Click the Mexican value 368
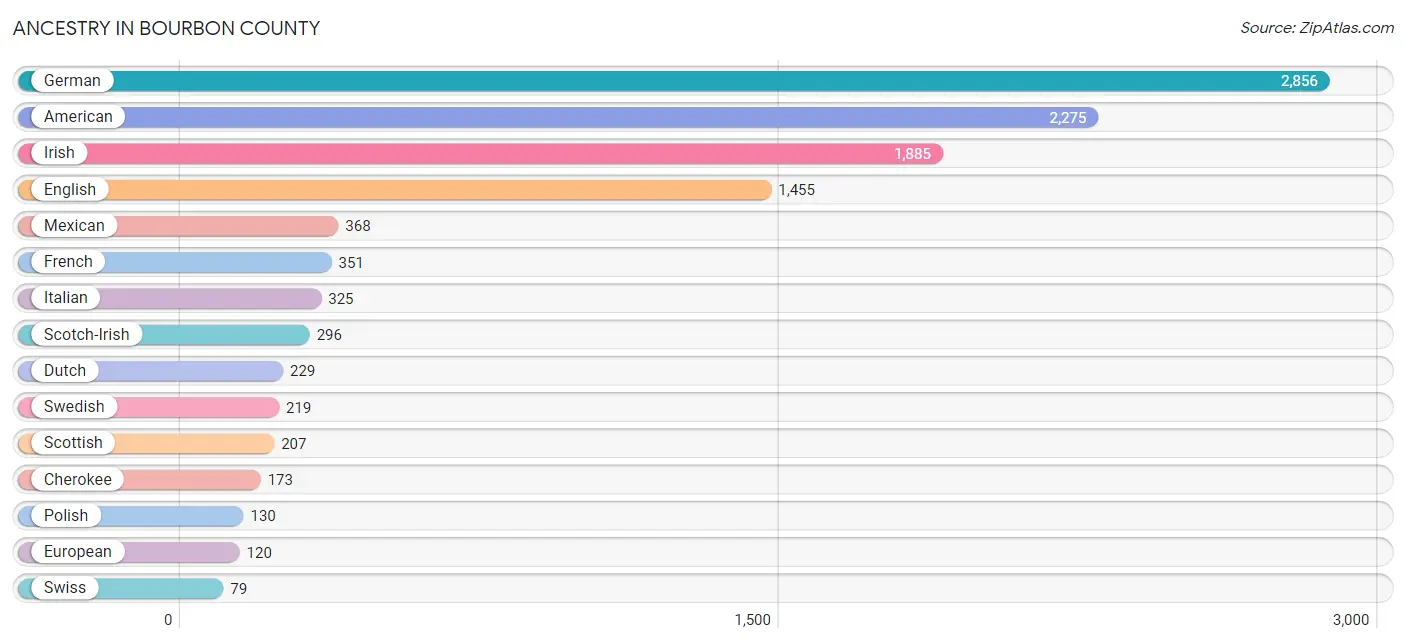The width and height of the screenshot is (1406, 644). (x=358, y=226)
